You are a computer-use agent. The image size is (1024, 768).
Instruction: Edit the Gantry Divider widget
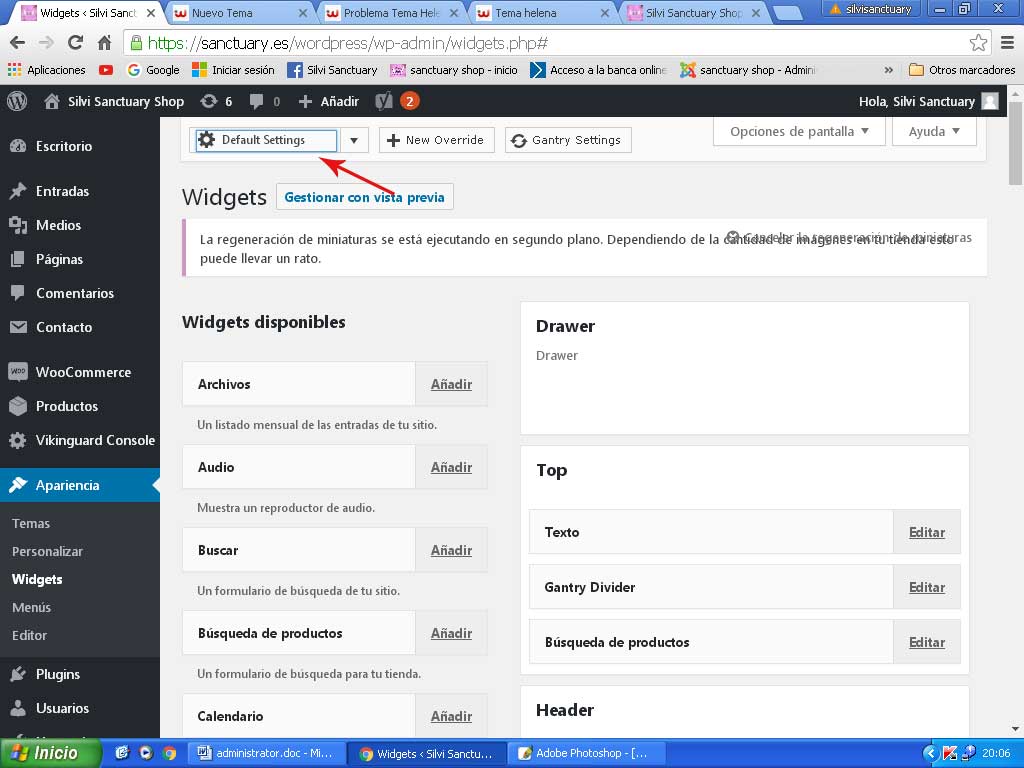click(927, 587)
